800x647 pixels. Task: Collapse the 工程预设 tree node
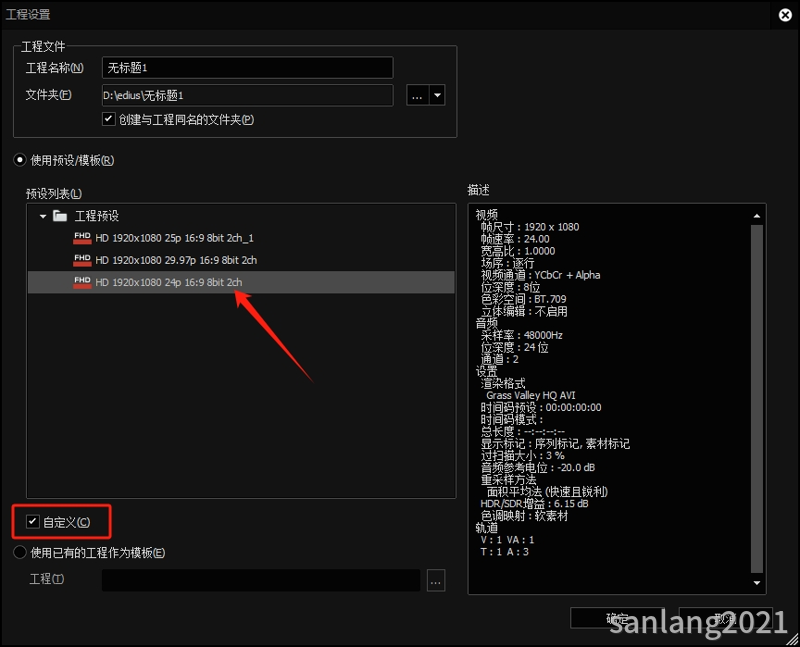coord(43,216)
